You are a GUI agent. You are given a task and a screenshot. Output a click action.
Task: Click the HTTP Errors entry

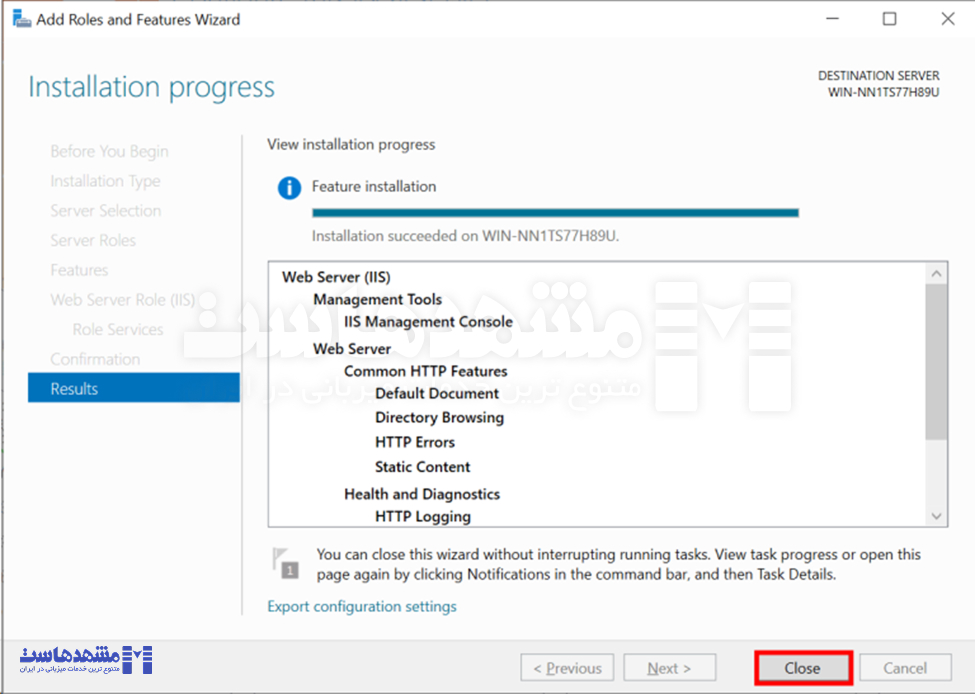pos(415,442)
